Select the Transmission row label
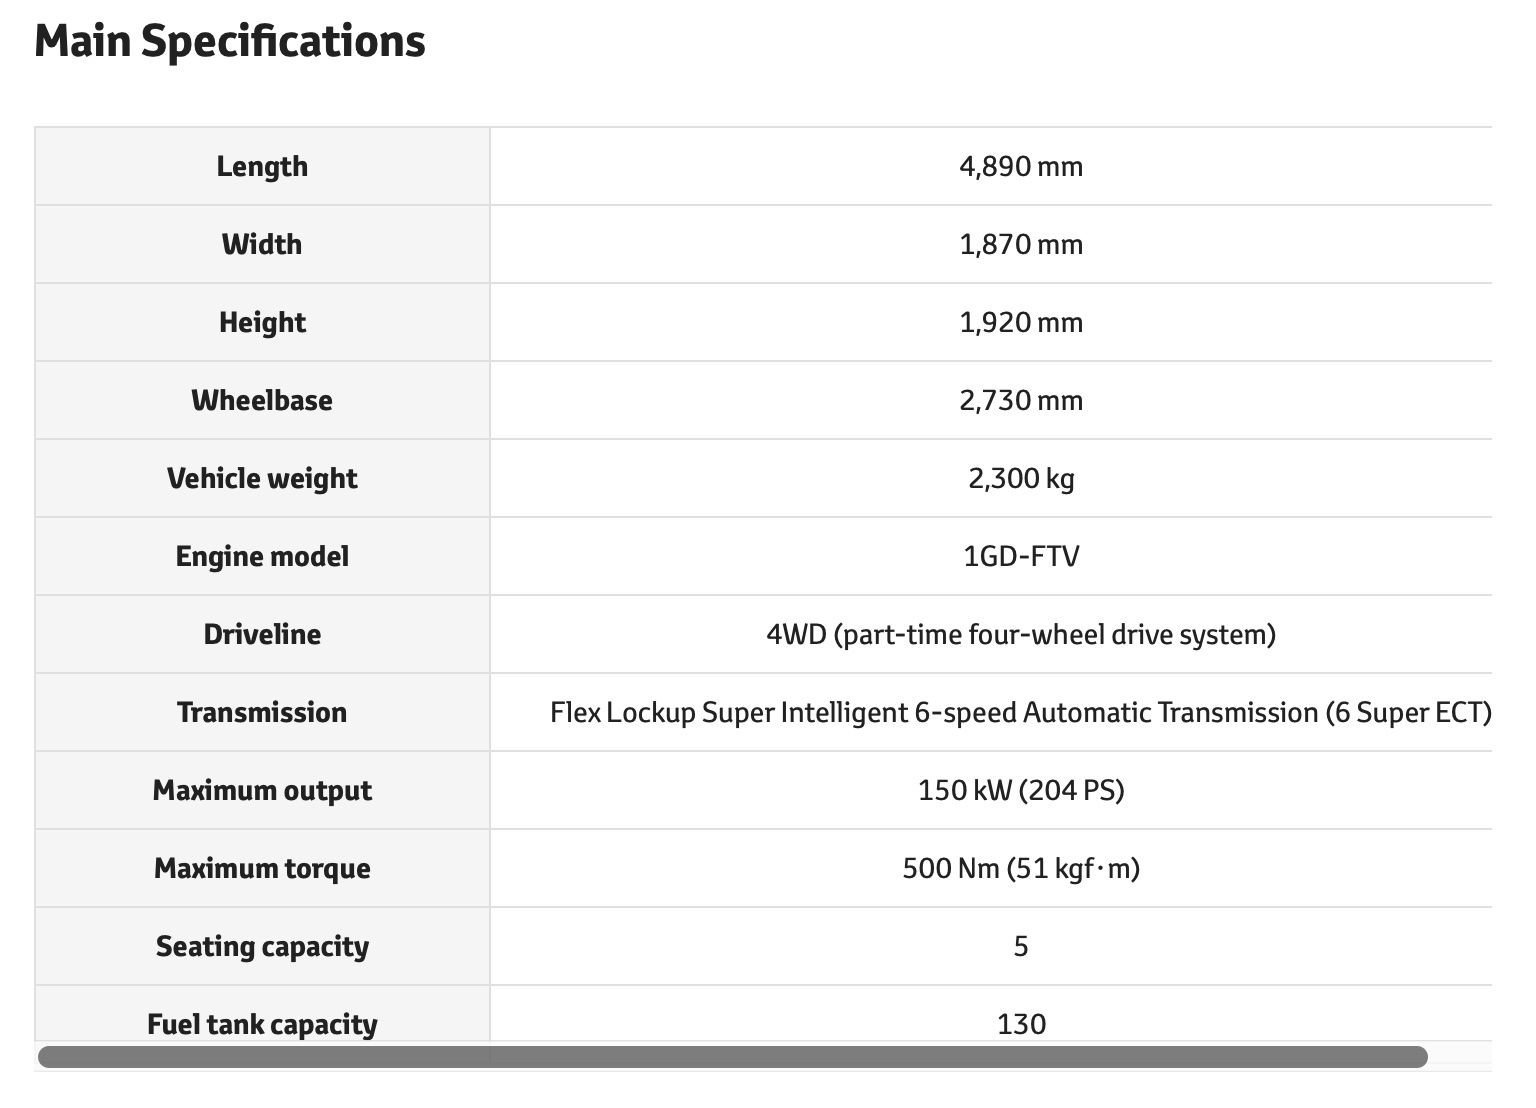 pyautogui.click(x=262, y=712)
